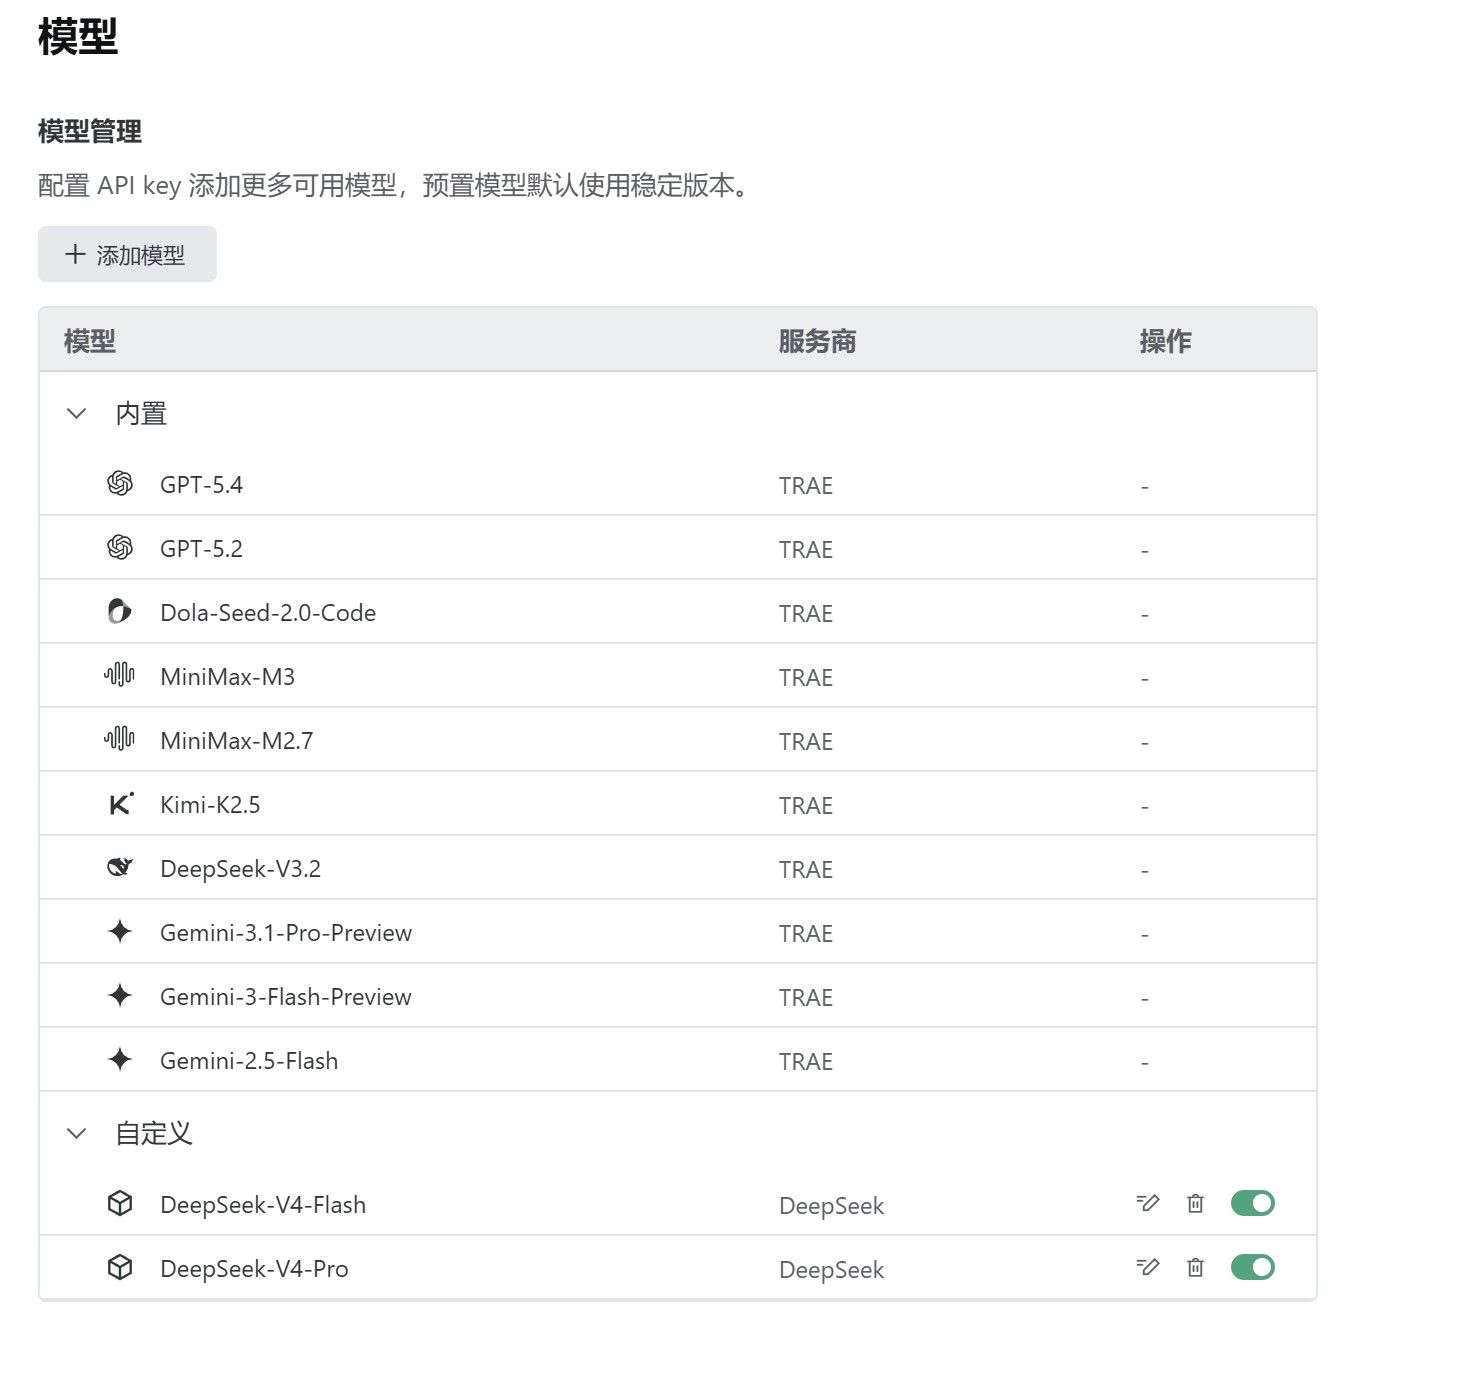The image size is (1480, 1392).
Task: Select the GPT-5.4 model name
Action: [x=201, y=485]
